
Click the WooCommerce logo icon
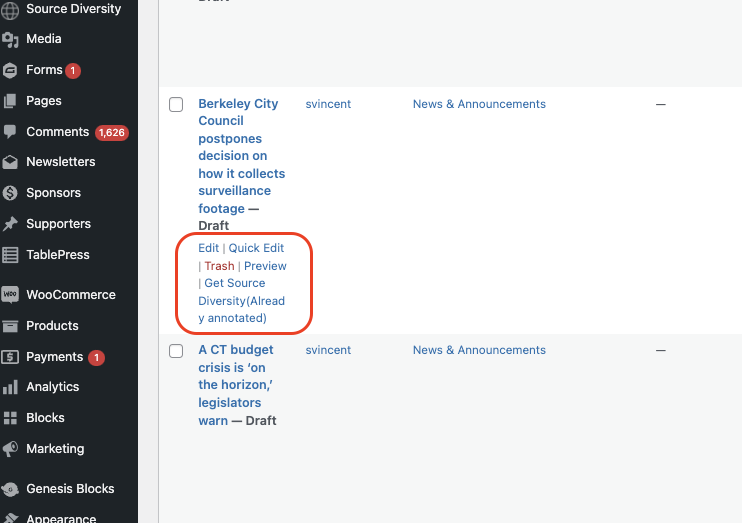(x=11, y=295)
